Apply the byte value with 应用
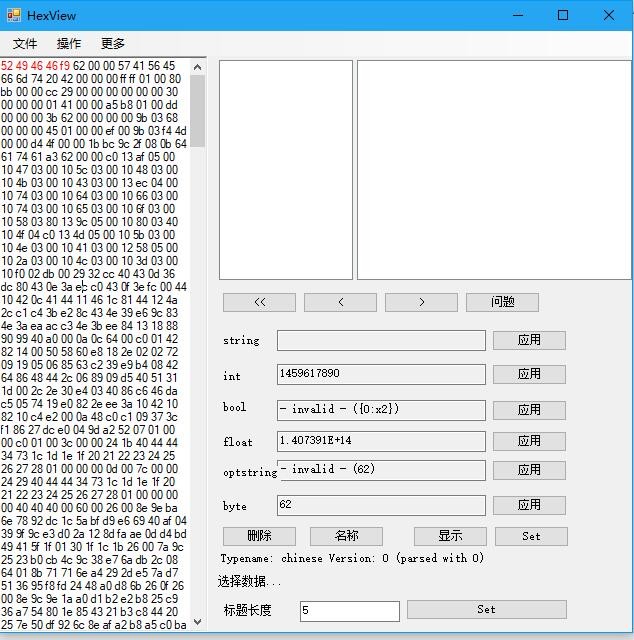The height and width of the screenshot is (640, 634). coord(529,505)
